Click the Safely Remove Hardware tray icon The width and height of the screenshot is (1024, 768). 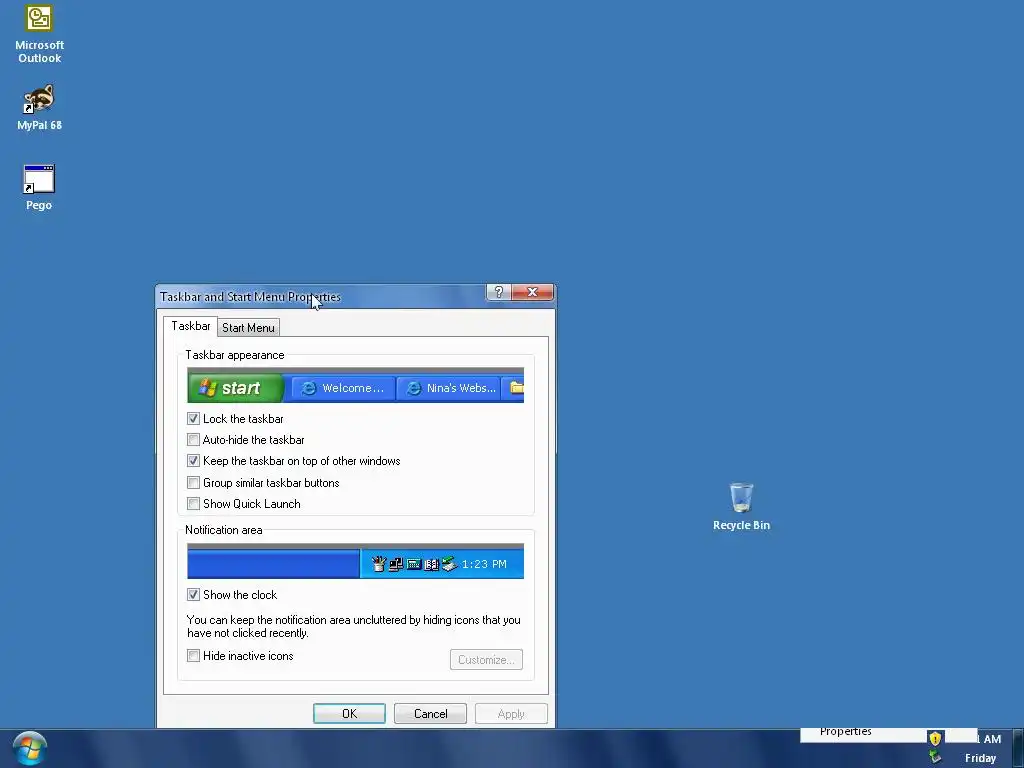(x=935, y=757)
